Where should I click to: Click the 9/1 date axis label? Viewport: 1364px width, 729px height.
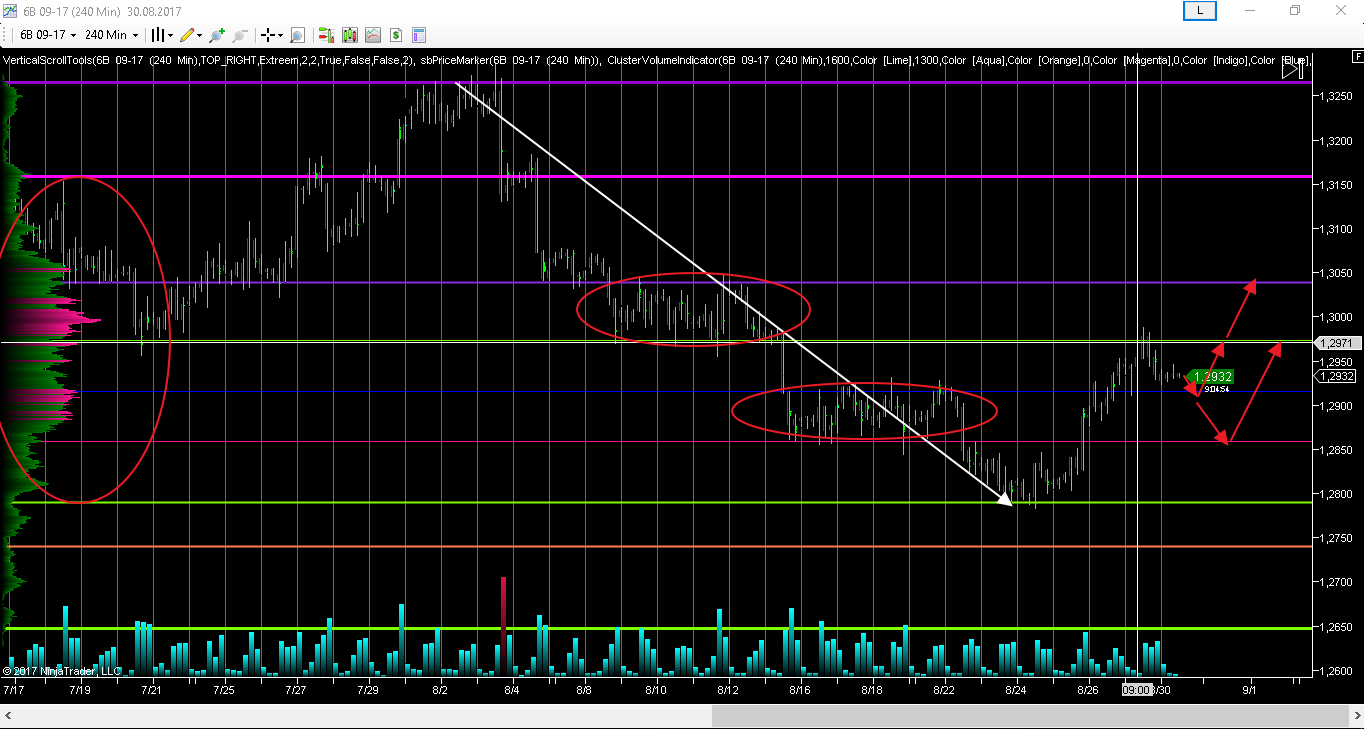1250,690
